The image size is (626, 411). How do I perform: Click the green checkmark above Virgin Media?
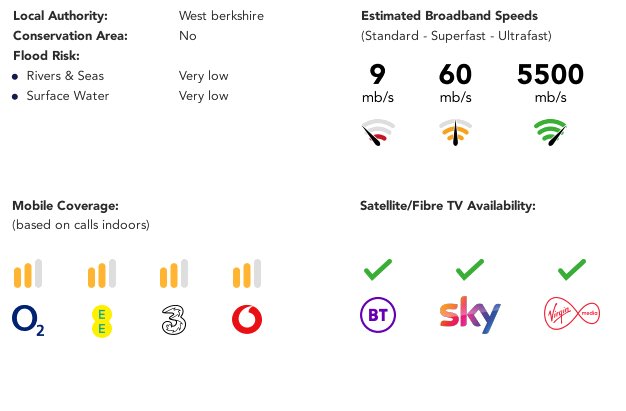pos(572,270)
